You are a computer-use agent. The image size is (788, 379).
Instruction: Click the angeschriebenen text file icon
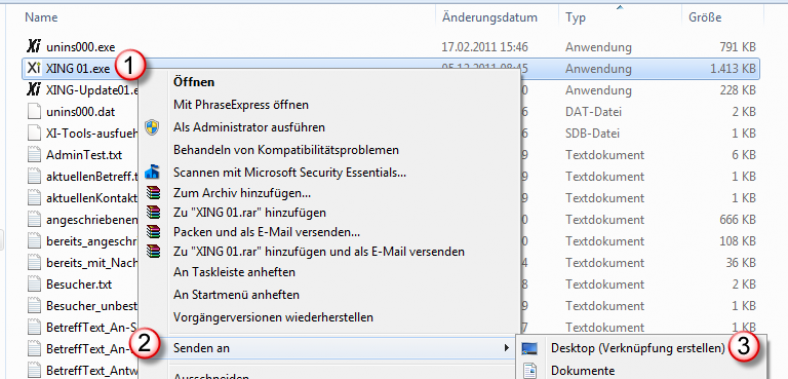coord(34,219)
